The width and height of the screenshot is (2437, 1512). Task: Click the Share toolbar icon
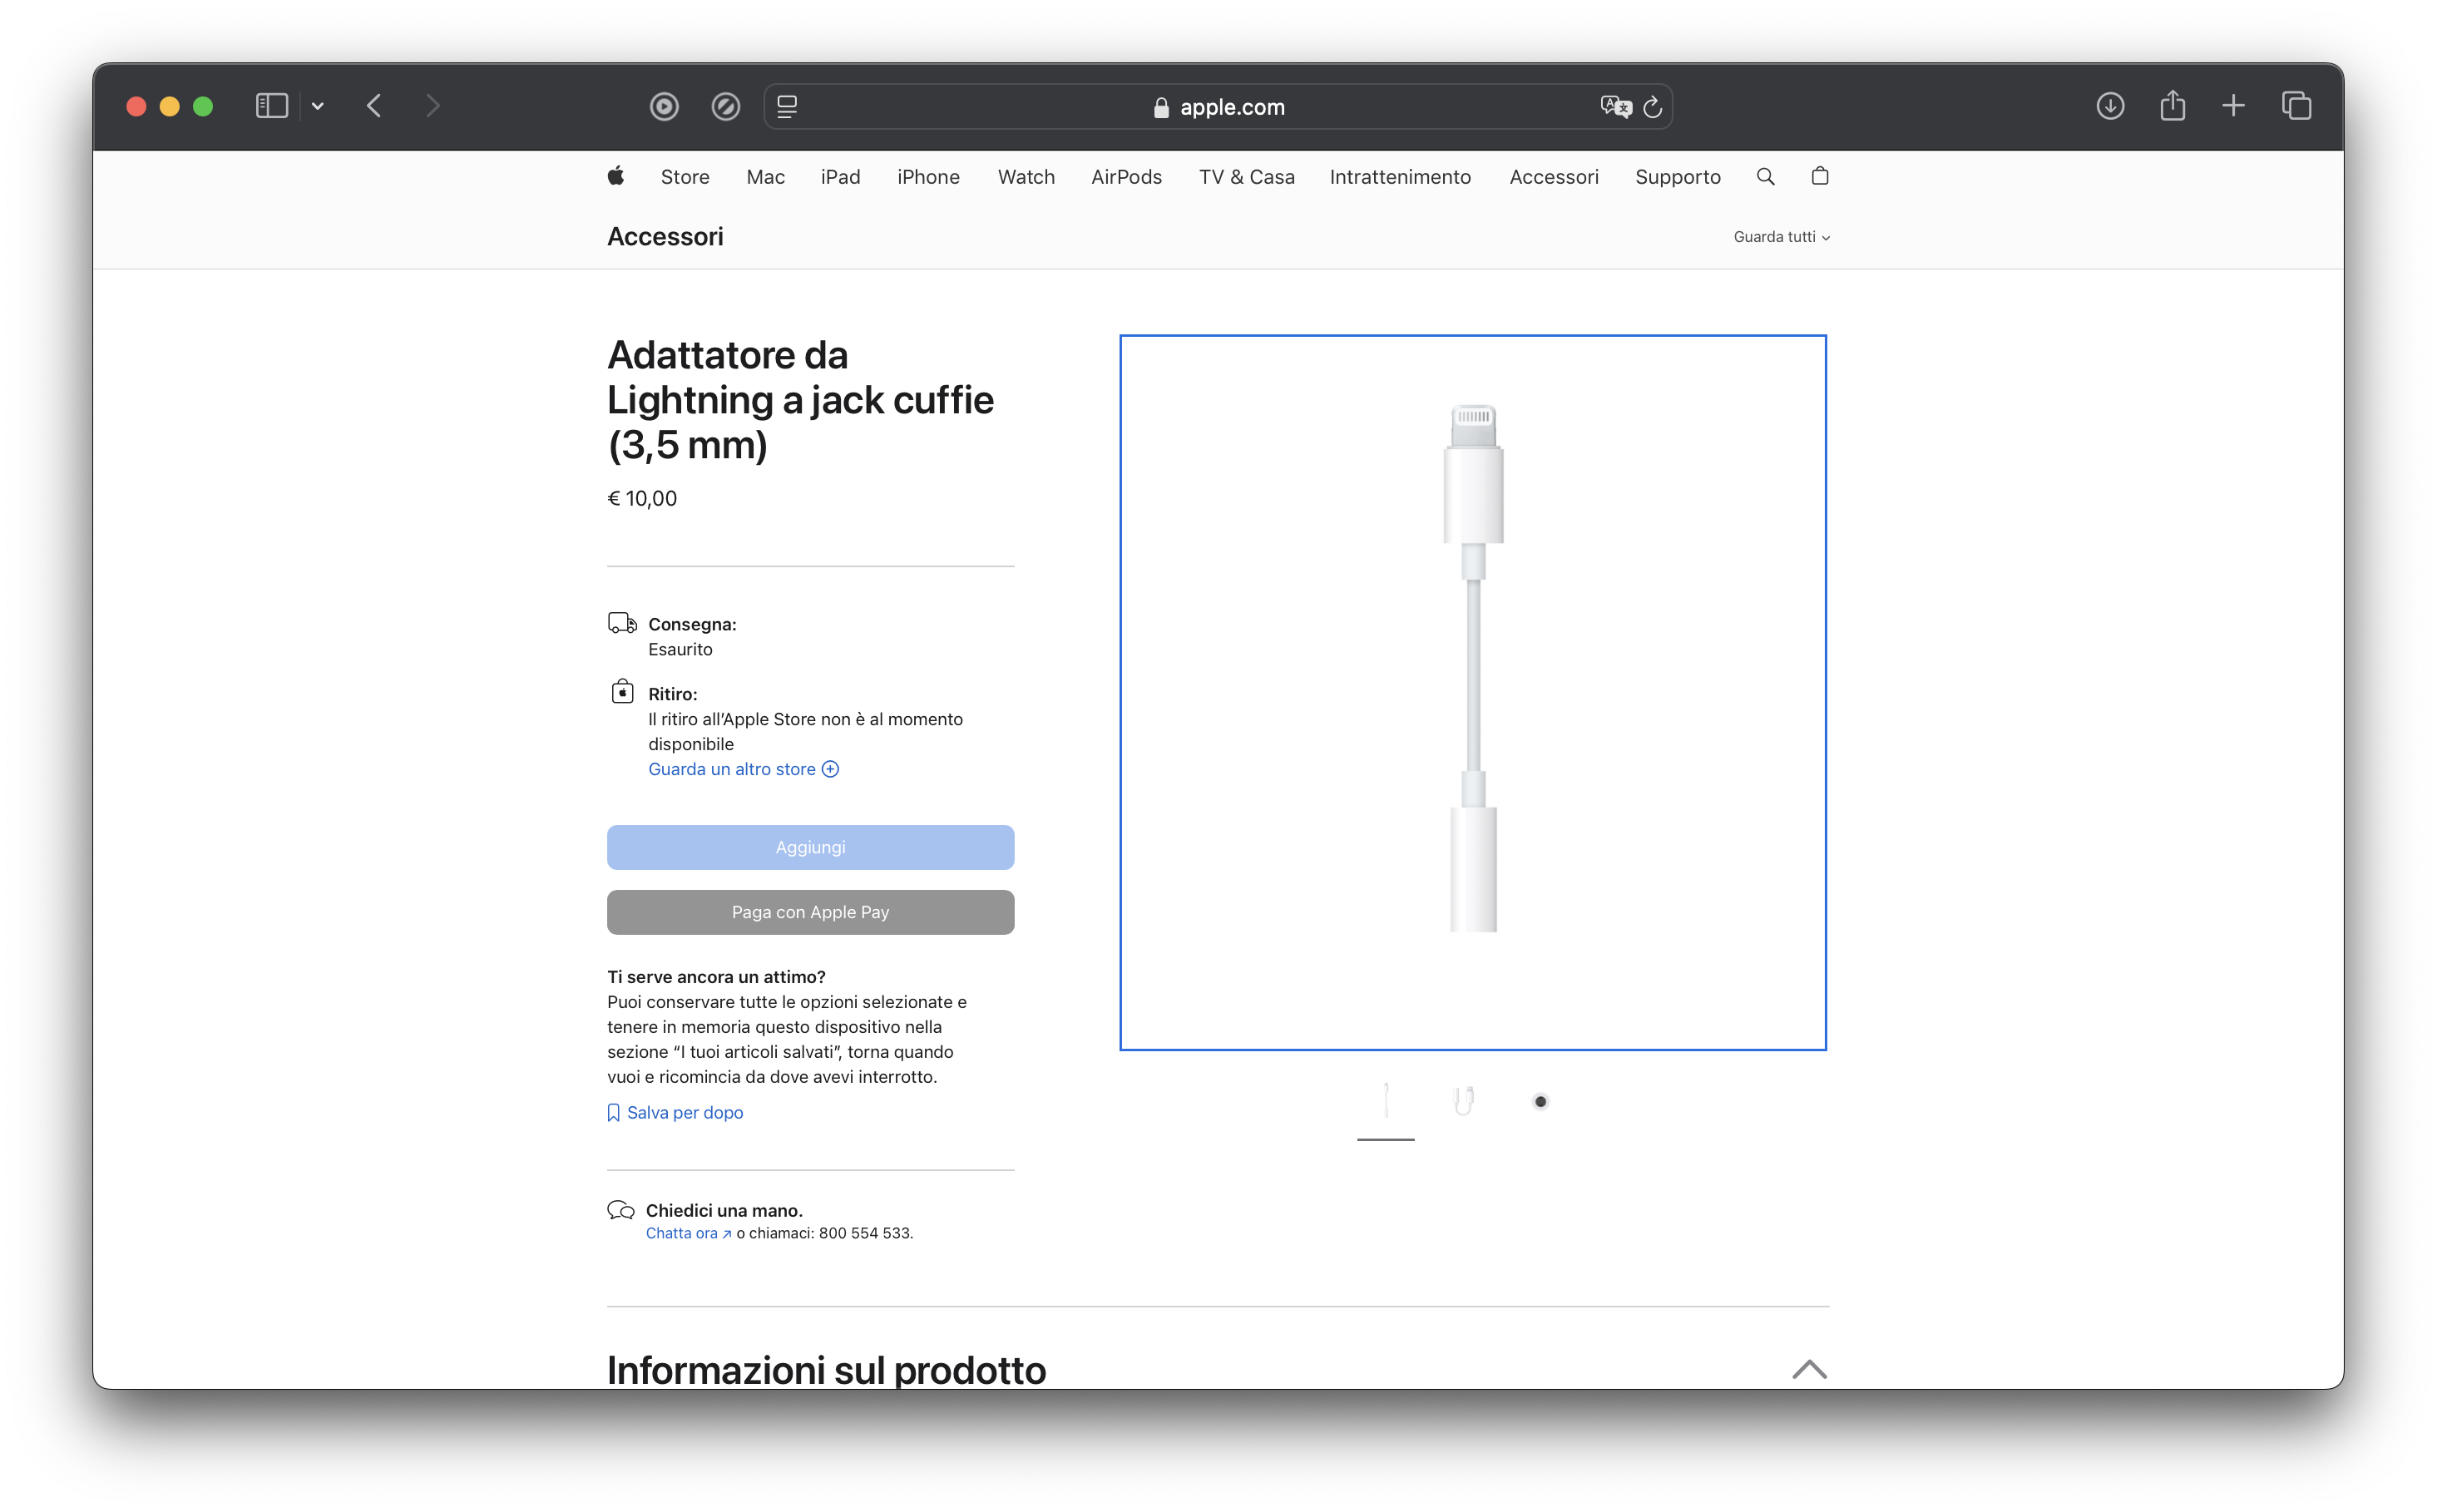point(2172,106)
